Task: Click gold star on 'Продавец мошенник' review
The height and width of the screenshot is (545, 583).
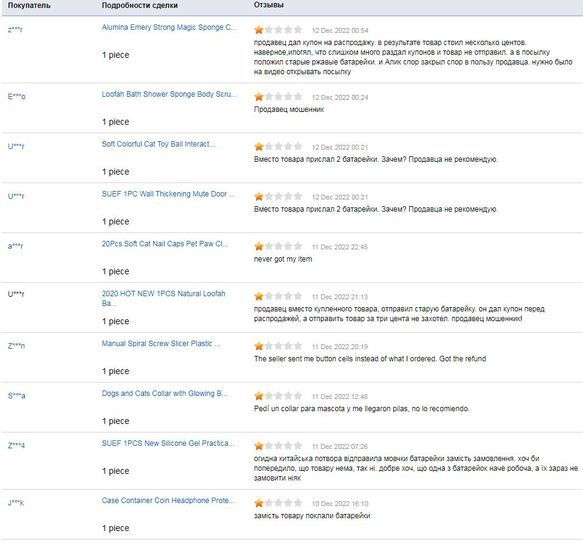Action: click(259, 97)
